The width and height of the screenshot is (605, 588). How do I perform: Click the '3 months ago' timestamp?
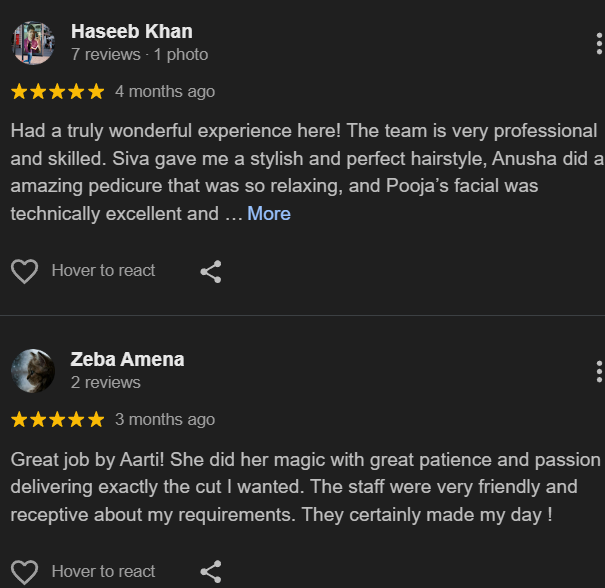[165, 419]
